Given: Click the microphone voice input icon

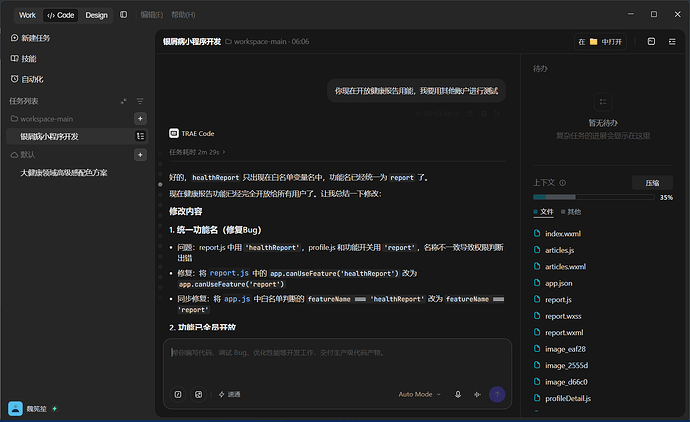Looking at the screenshot, I should tap(458, 394).
